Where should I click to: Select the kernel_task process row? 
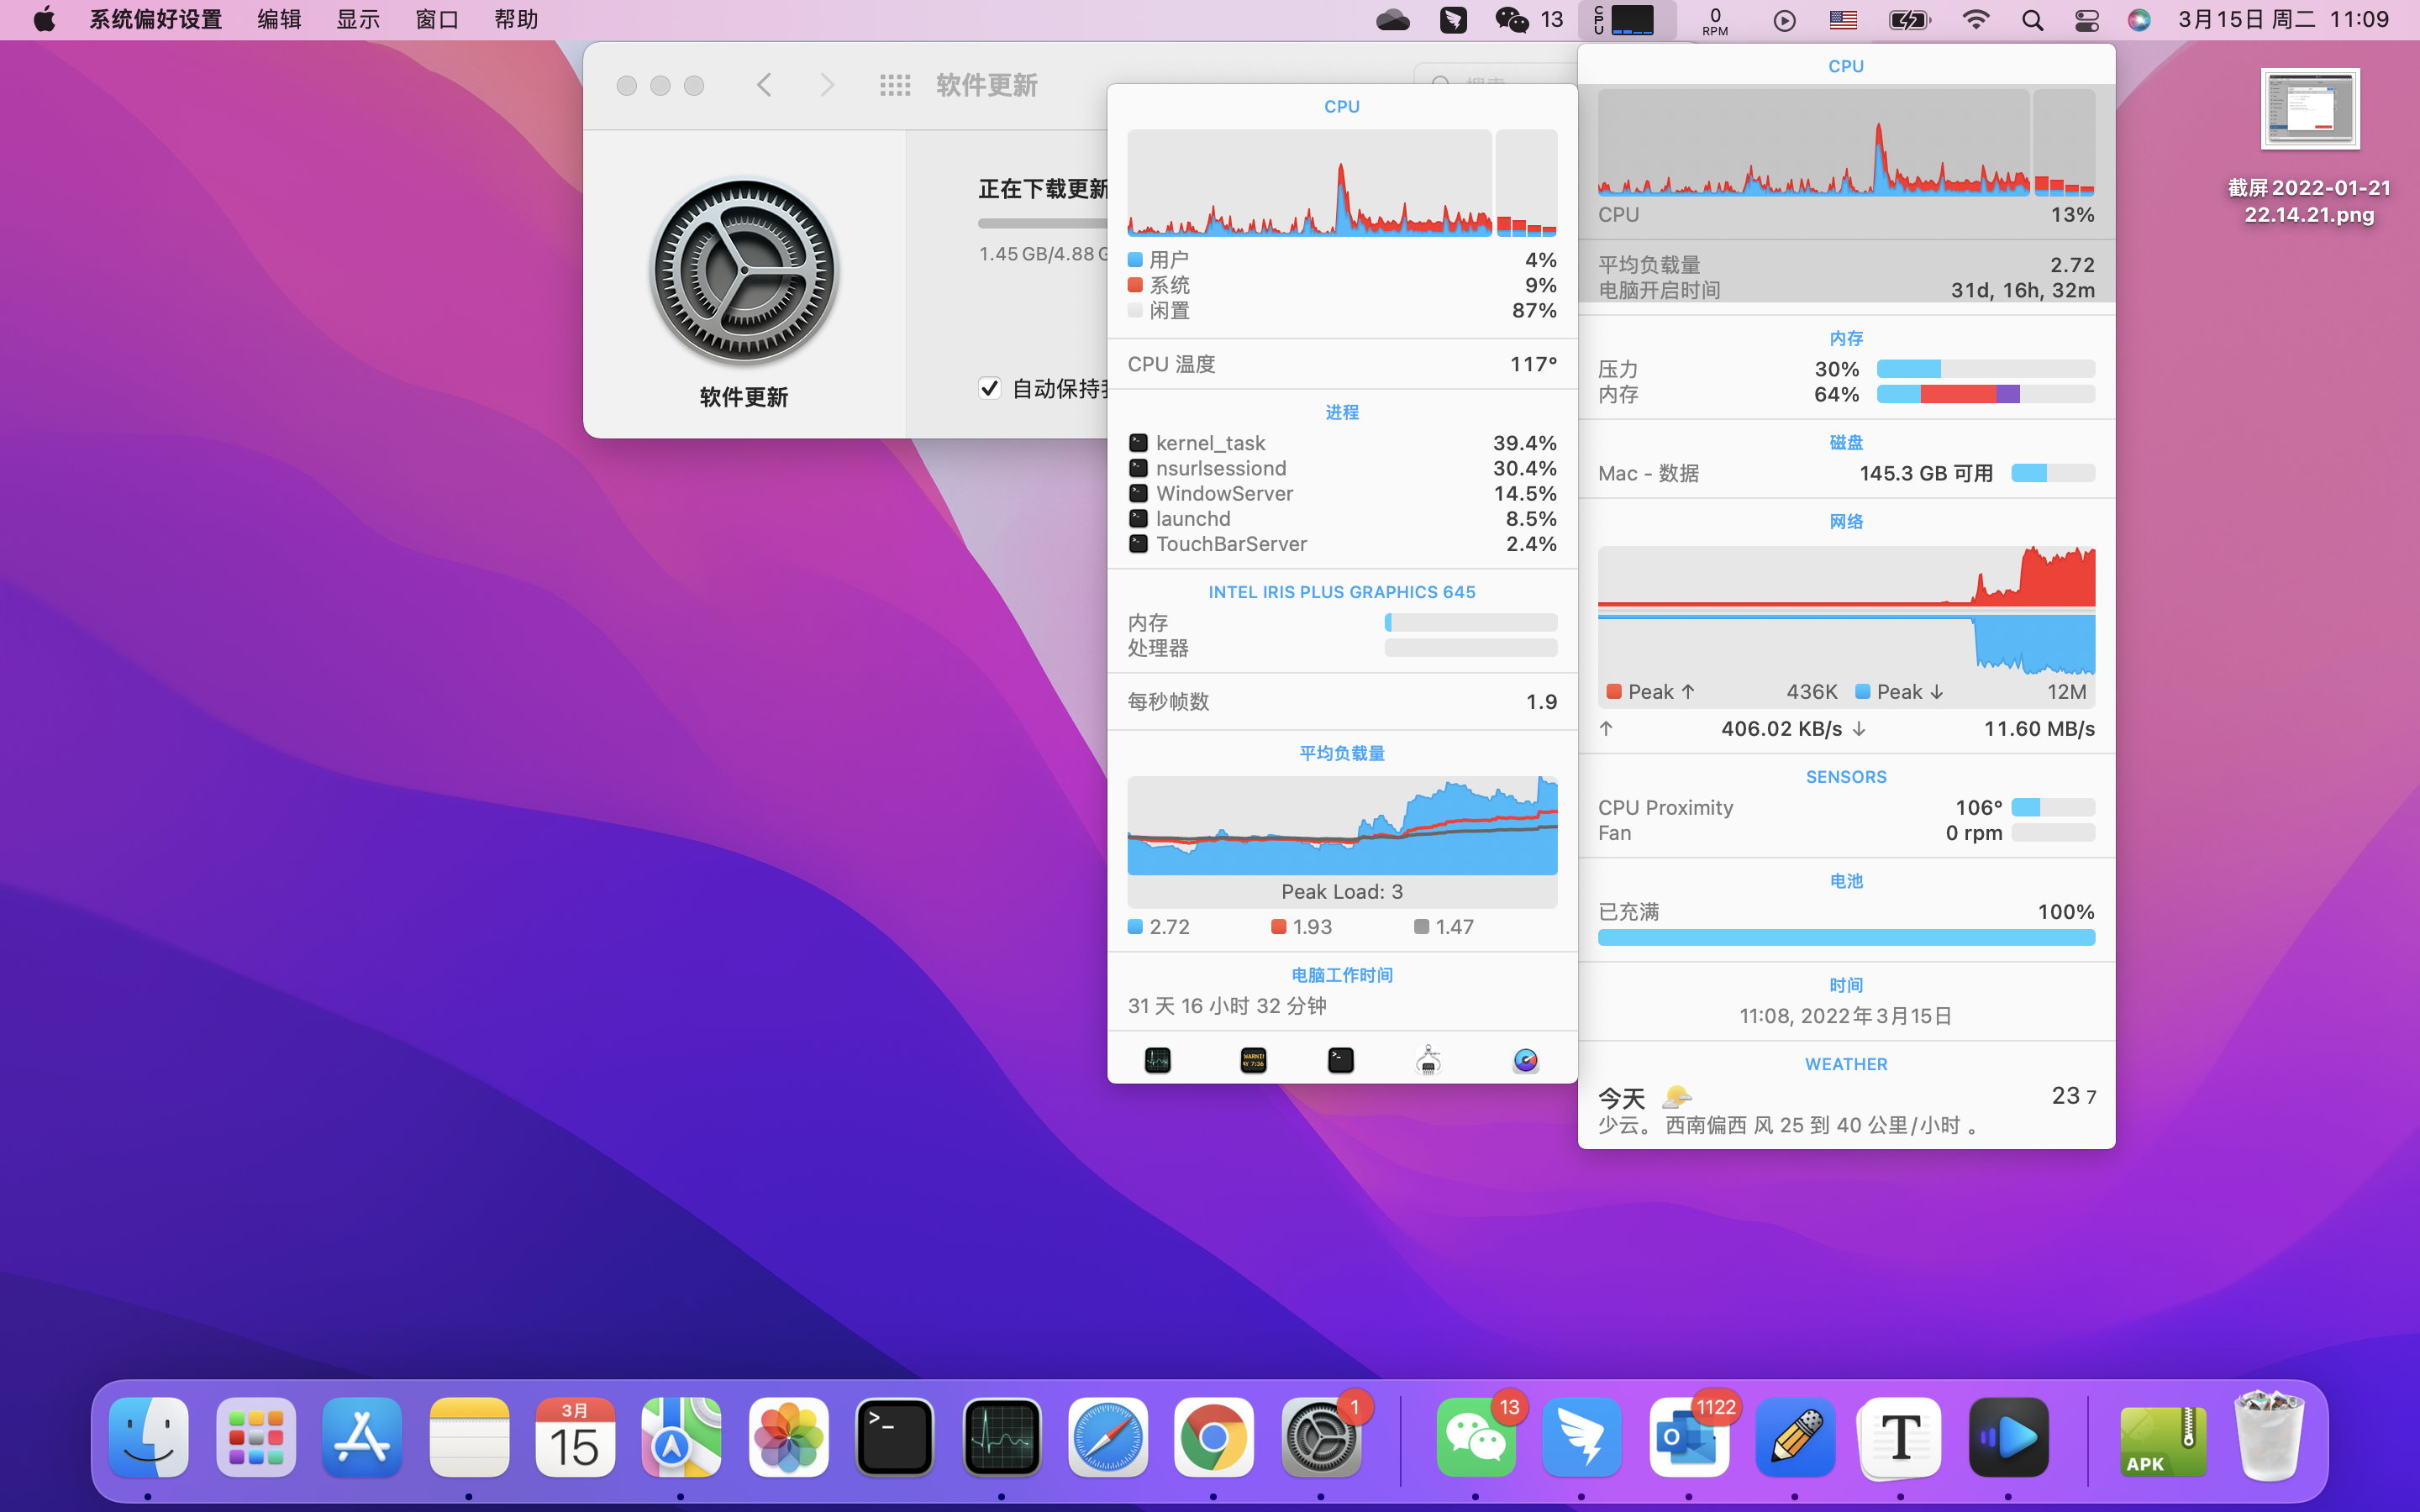point(1342,443)
